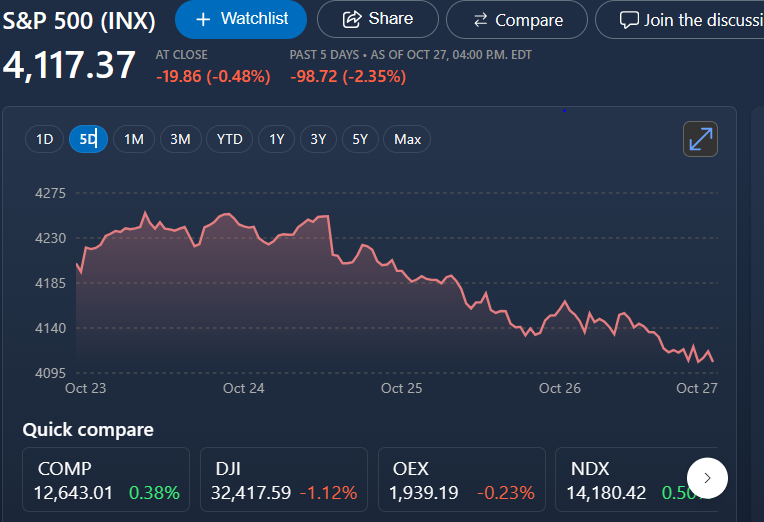Viewport: 764px width, 522px height.
Task: Show year-to-date (YTD) chart
Action: pyautogui.click(x=229, y=139)
